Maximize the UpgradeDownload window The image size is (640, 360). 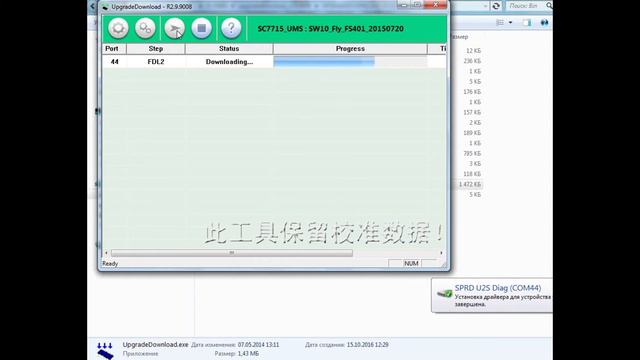coord(417,5)
